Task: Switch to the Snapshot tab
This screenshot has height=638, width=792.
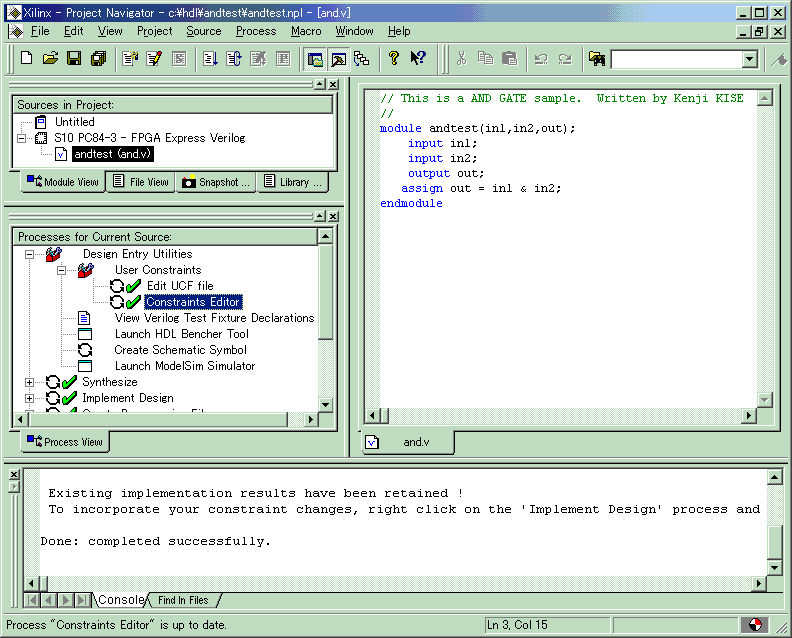Action: coord(216,182)
